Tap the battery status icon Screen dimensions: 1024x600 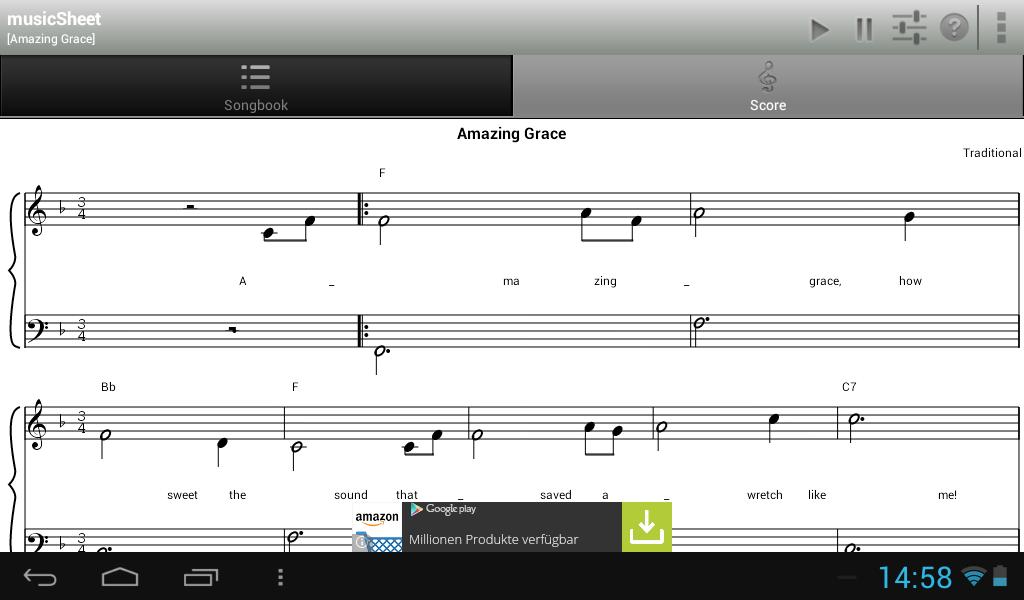(x=1000, y=576)
